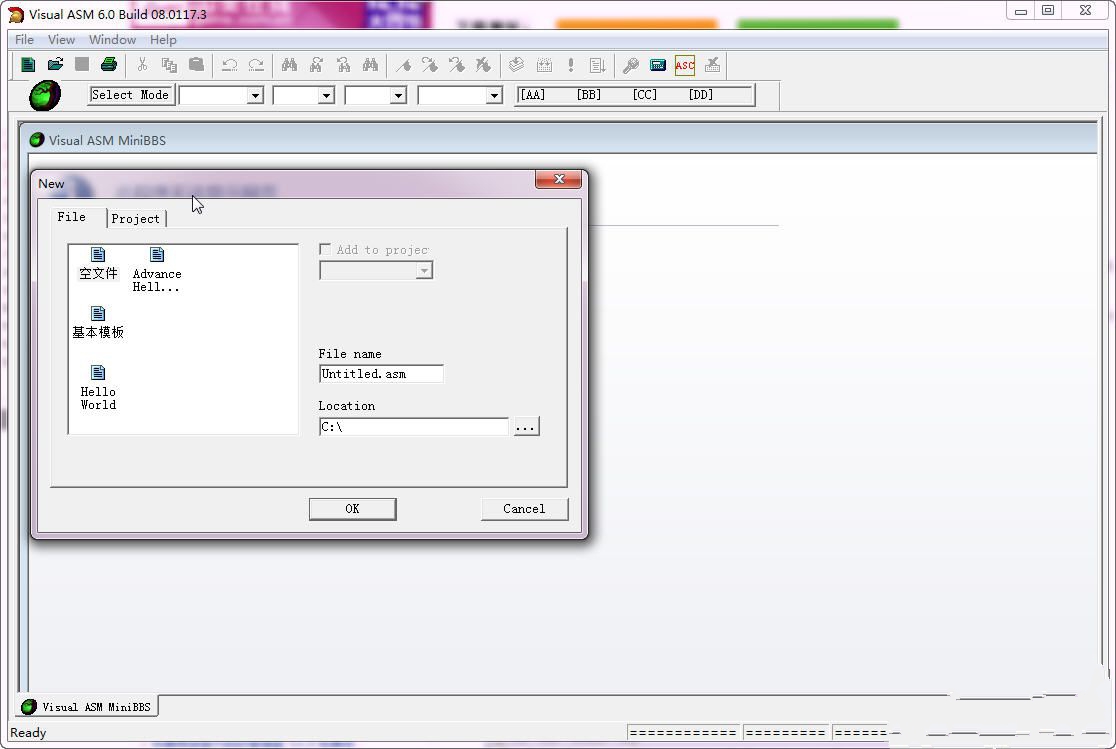
Task: Click the [AA] label
Action: click(532, 95)
